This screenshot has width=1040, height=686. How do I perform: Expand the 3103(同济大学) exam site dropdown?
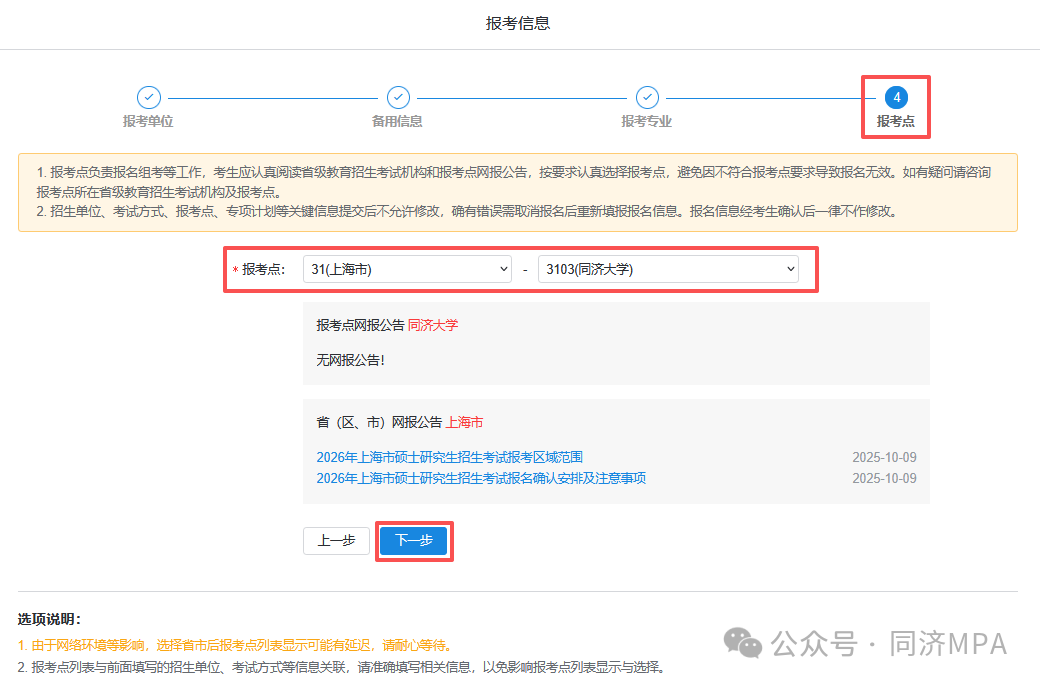point(667,269)
